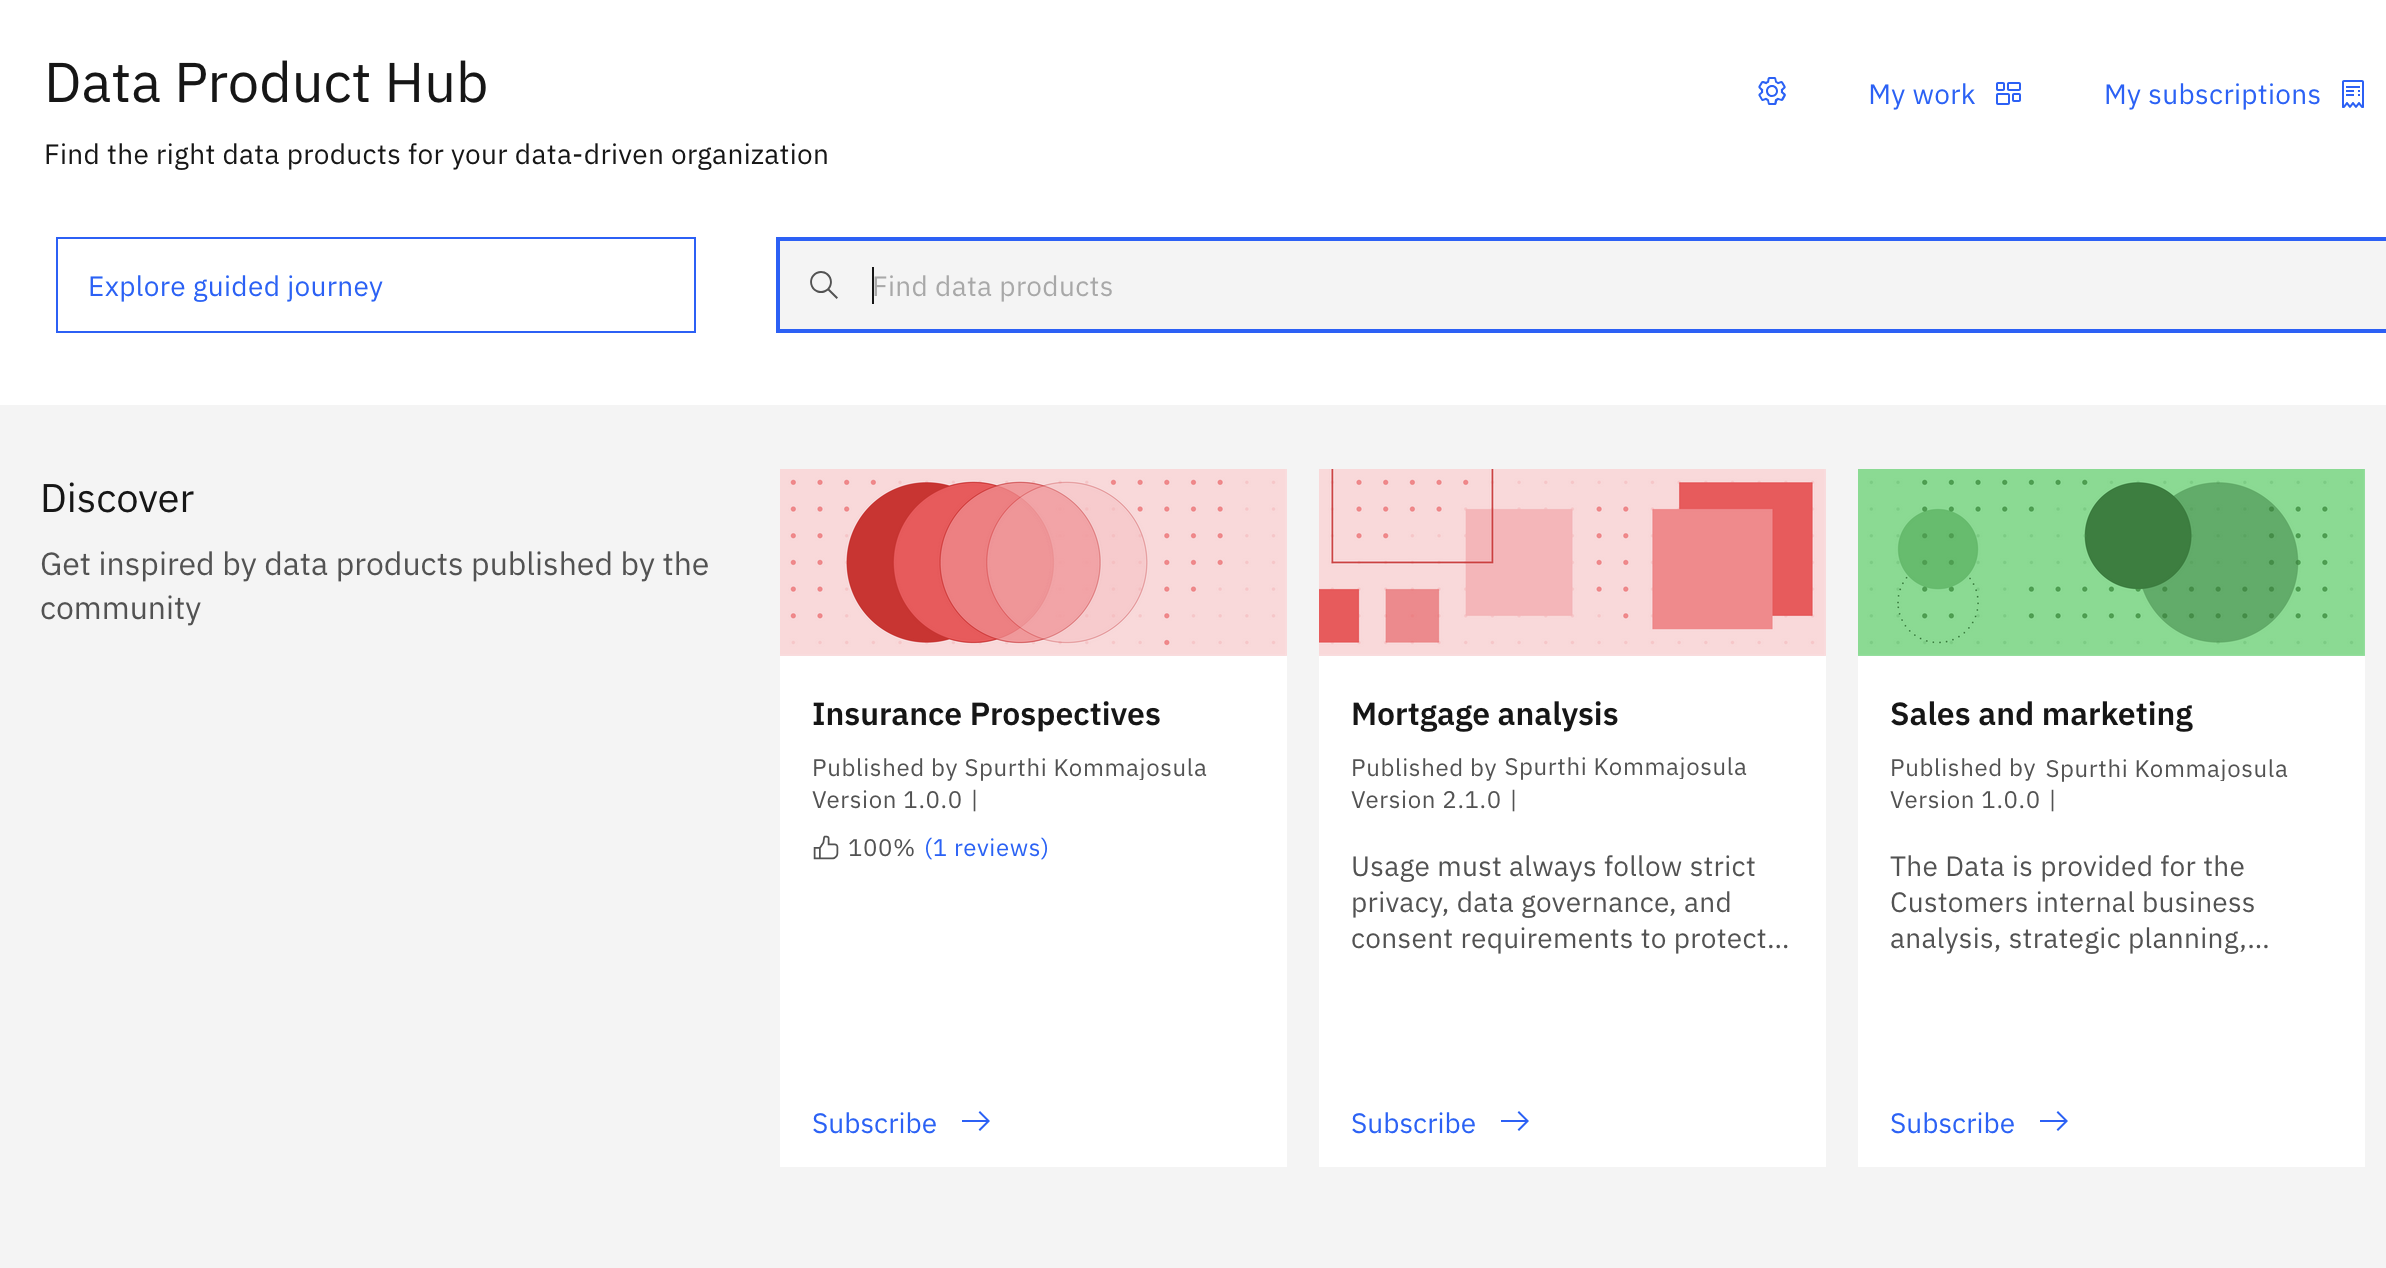The width and height of the screenshot is (2386, 1268).
Task: Click the search magnifier icon
Action: tap(823, 286)
